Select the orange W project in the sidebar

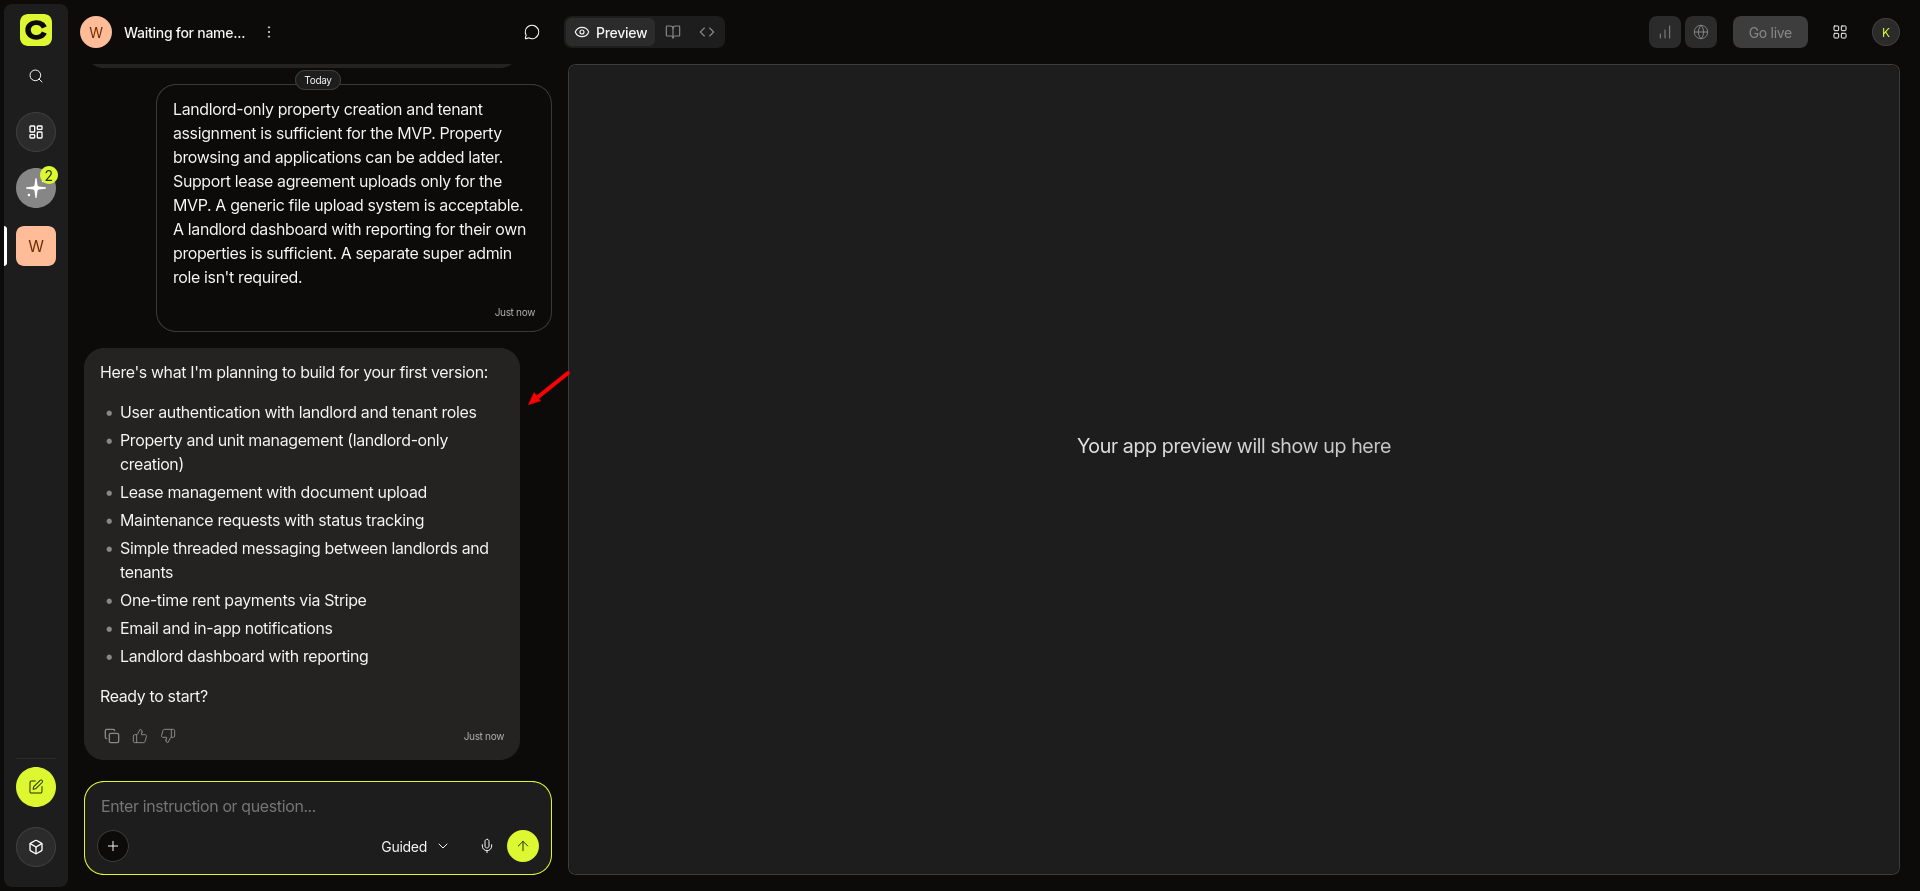coord(36,246)
